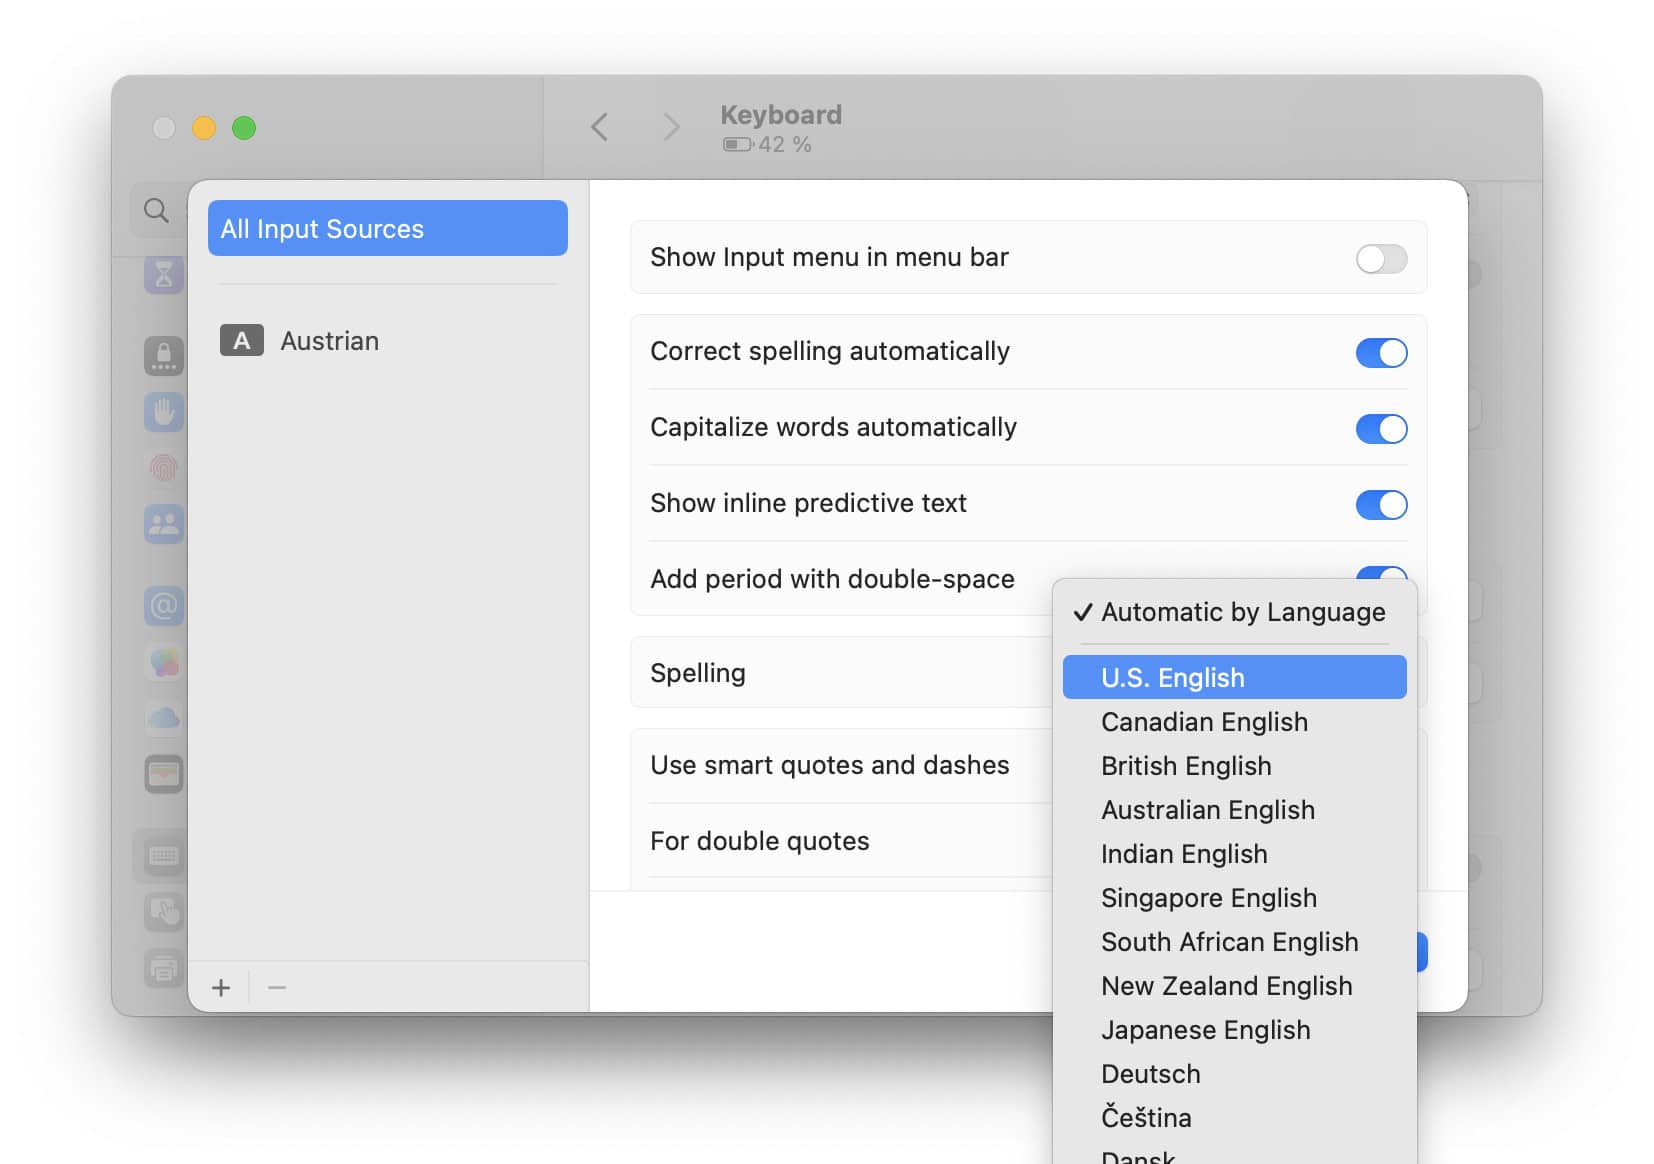Disable Correct spelling automatically switch
The height and width of the screenshot is (1164, 1654).
coord(1381,352)
